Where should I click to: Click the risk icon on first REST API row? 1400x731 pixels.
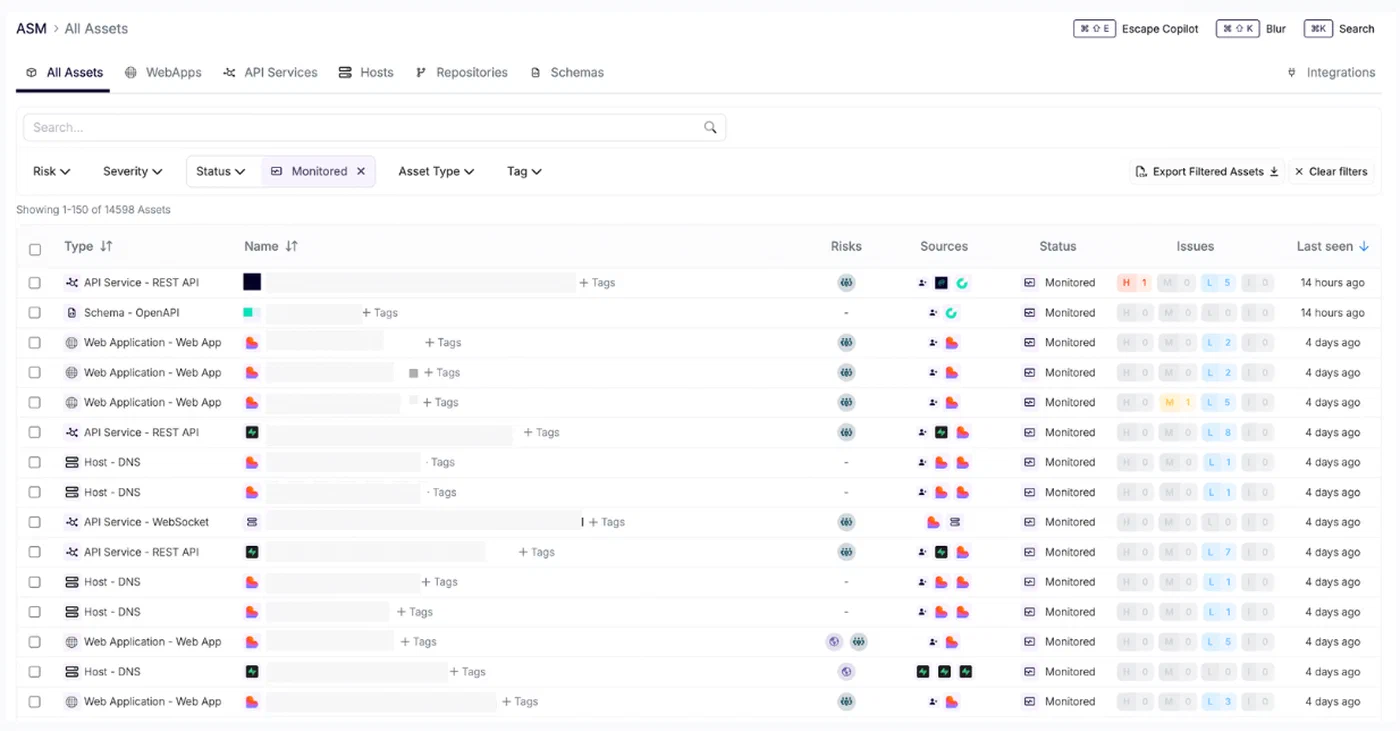[846, 283]
